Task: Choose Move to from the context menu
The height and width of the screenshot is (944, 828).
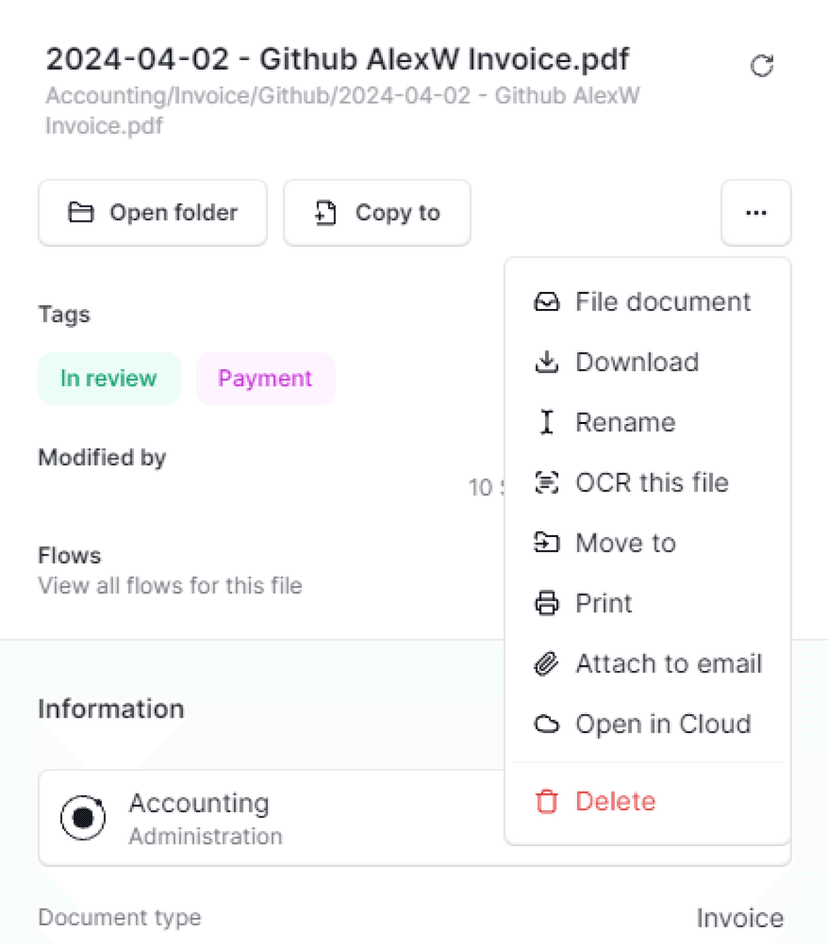Action: coord(625,543)
